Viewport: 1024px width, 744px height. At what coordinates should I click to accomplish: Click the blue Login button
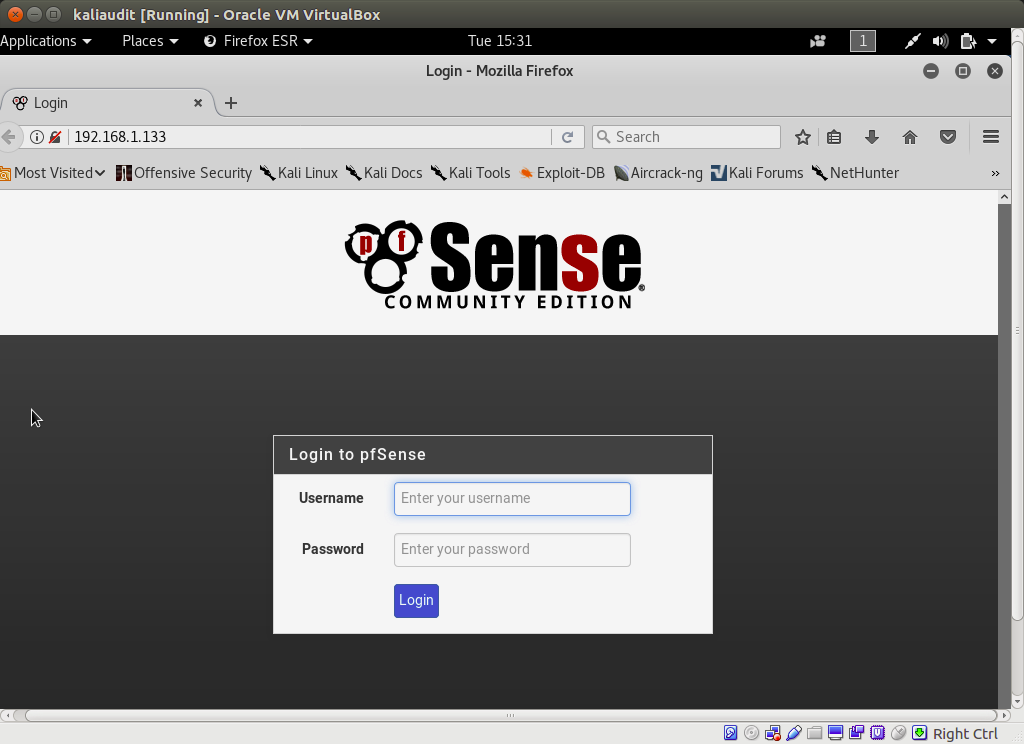(416, 601)
